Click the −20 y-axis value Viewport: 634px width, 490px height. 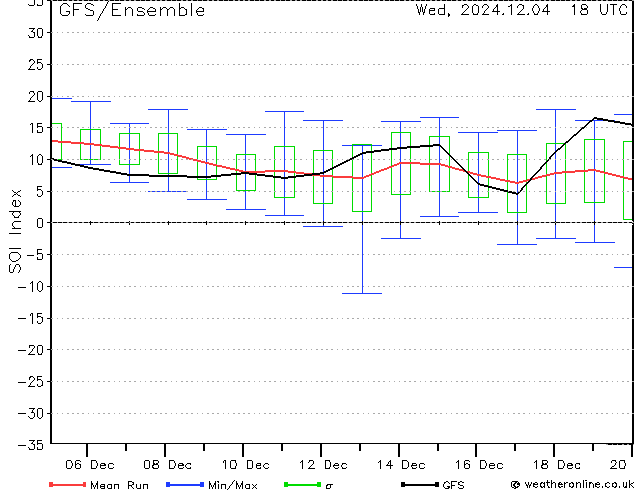coord(31,350)
